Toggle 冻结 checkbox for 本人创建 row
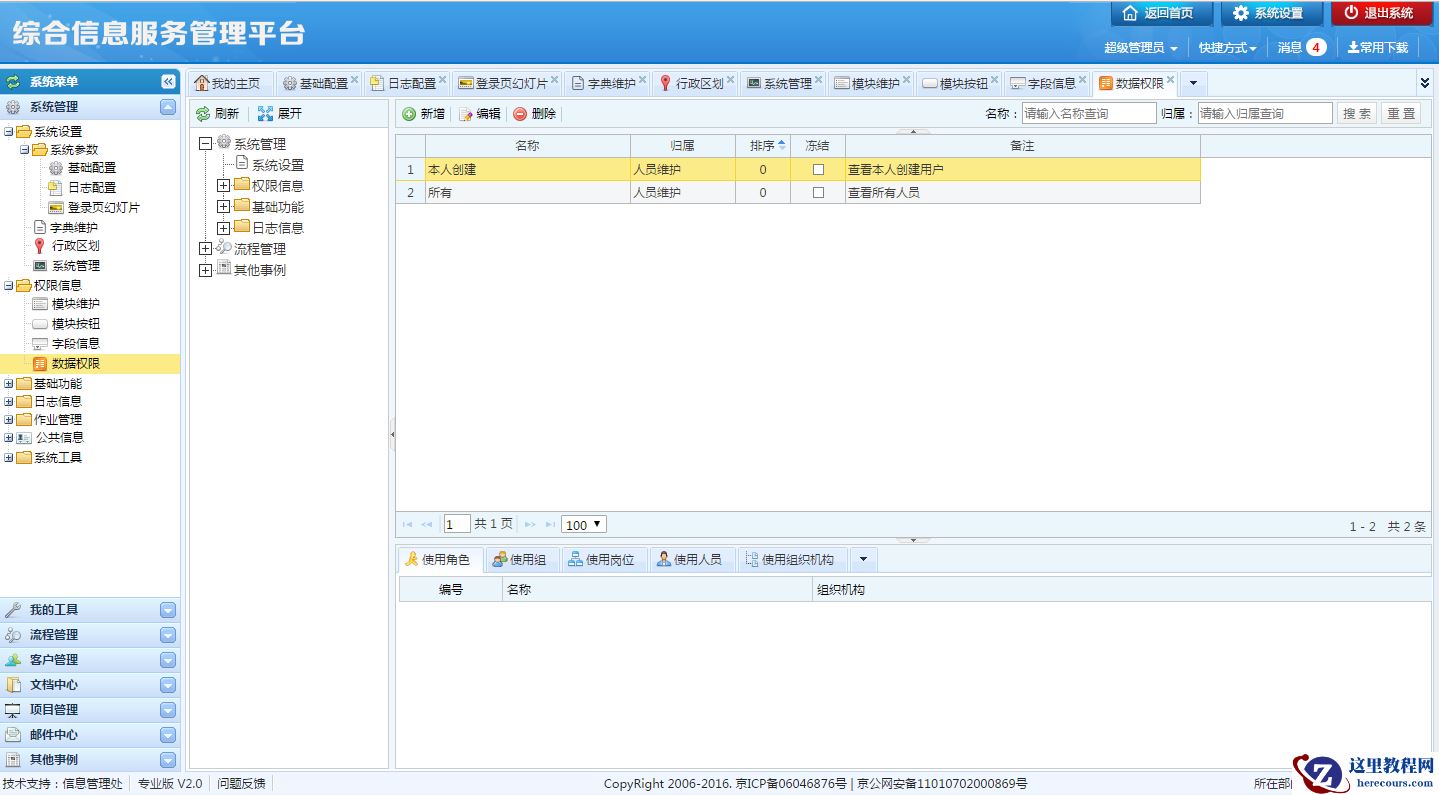 (x=818, y=170)
